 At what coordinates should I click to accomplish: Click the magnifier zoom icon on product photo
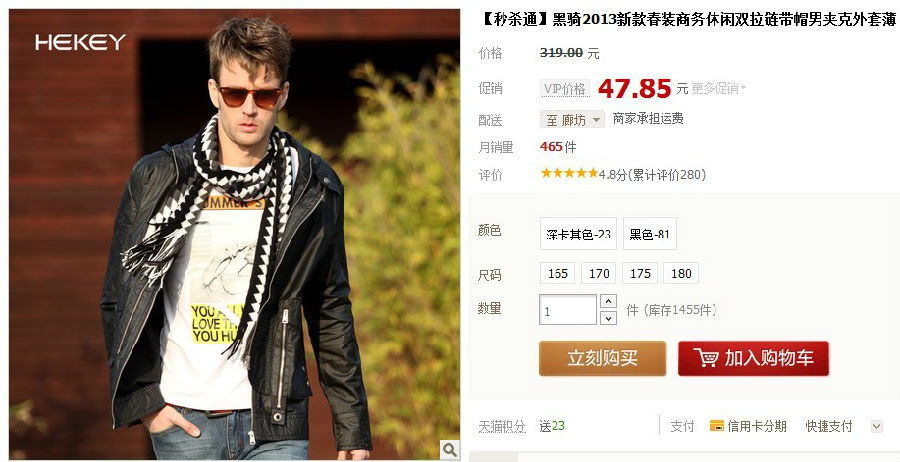(x=449, y=449)
